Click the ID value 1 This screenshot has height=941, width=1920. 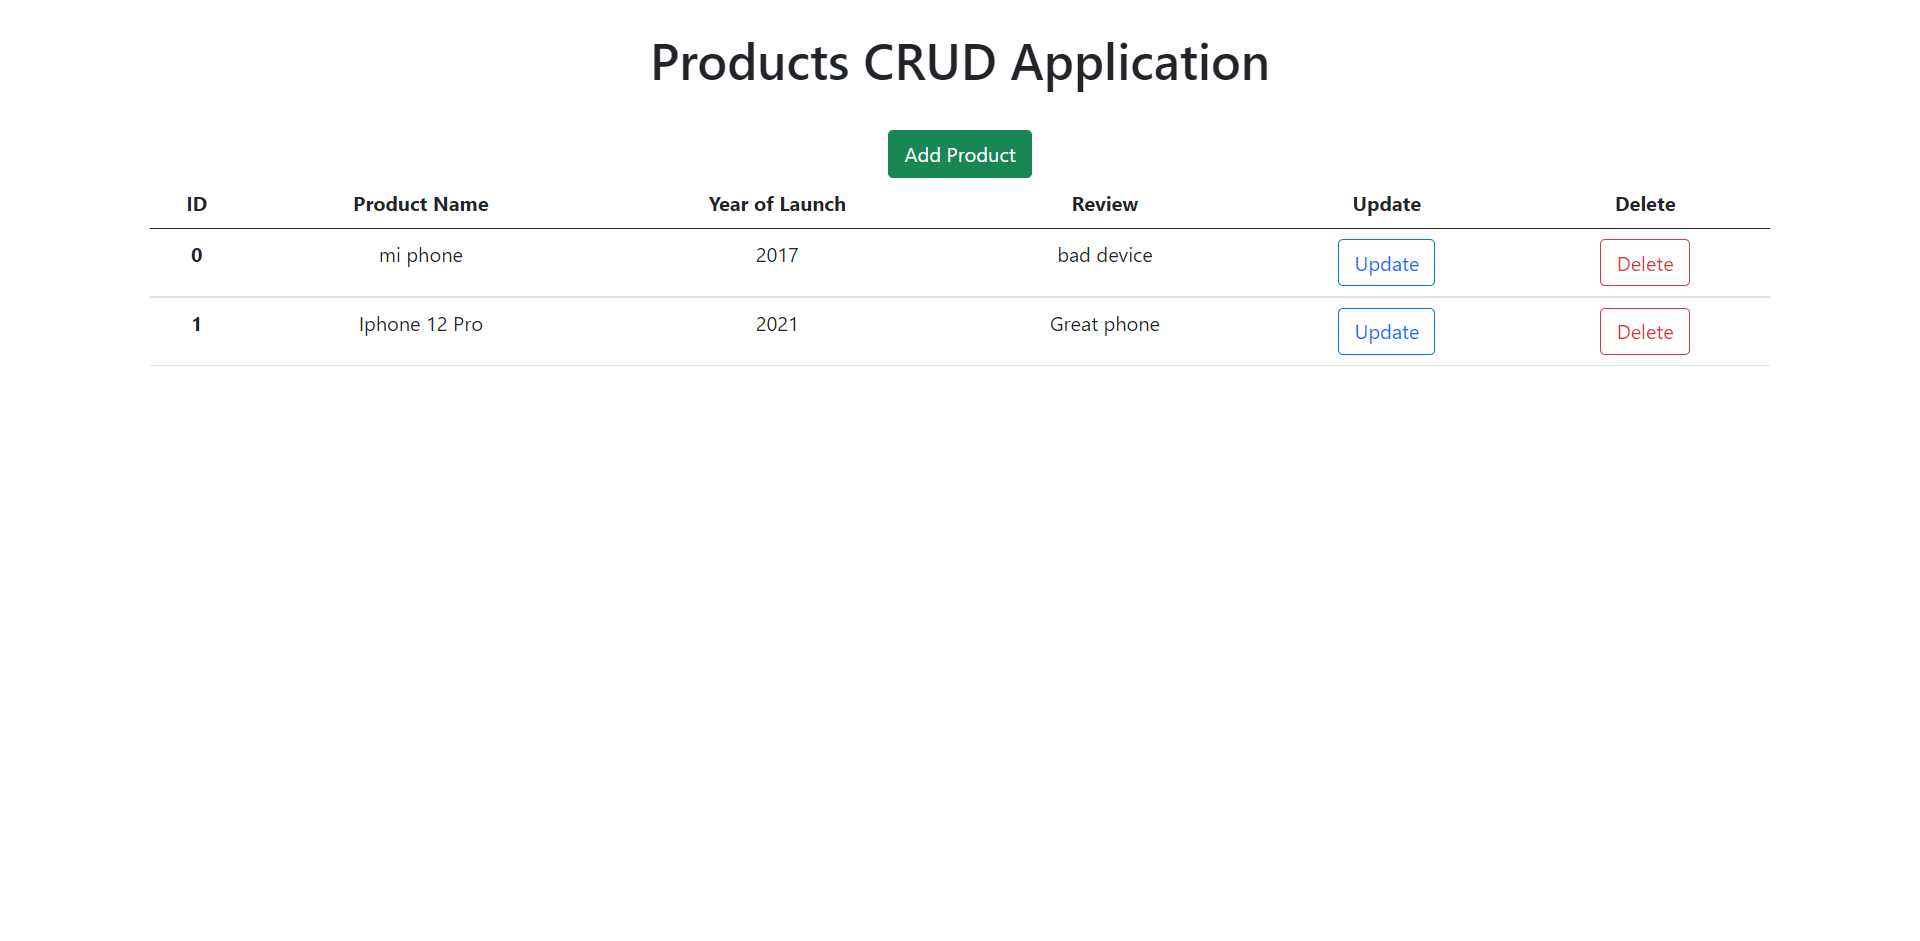pyautogui.click(x=197, y=324)
